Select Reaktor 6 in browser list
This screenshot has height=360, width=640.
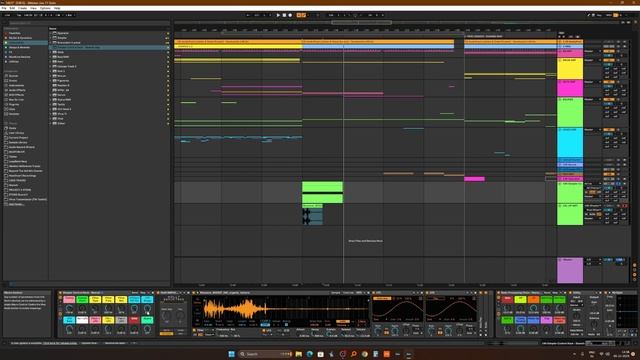click(x=63, y=85)
